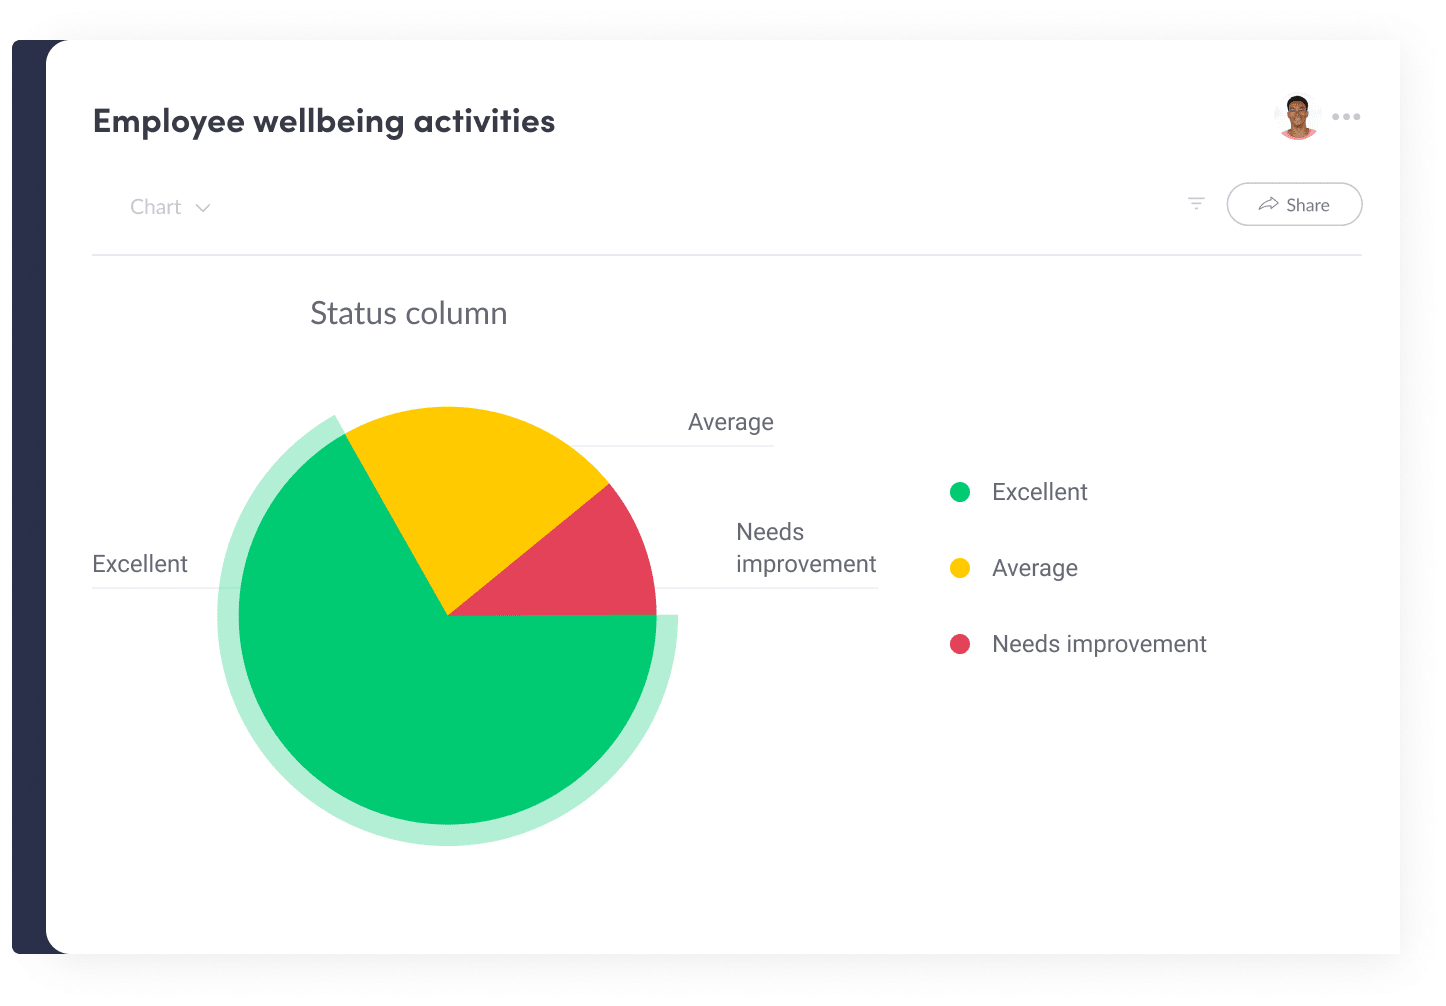Toggle the Needs improvement legend item
The height and width of the screenshot is (1006, 1446).
tap(1099, 644)
